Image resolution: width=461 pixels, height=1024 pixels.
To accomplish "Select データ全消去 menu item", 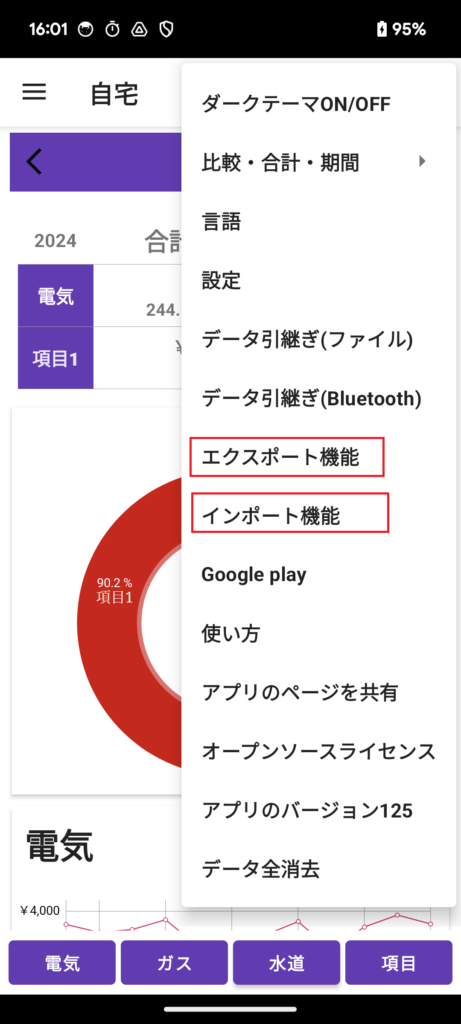I will click(318, 869).
